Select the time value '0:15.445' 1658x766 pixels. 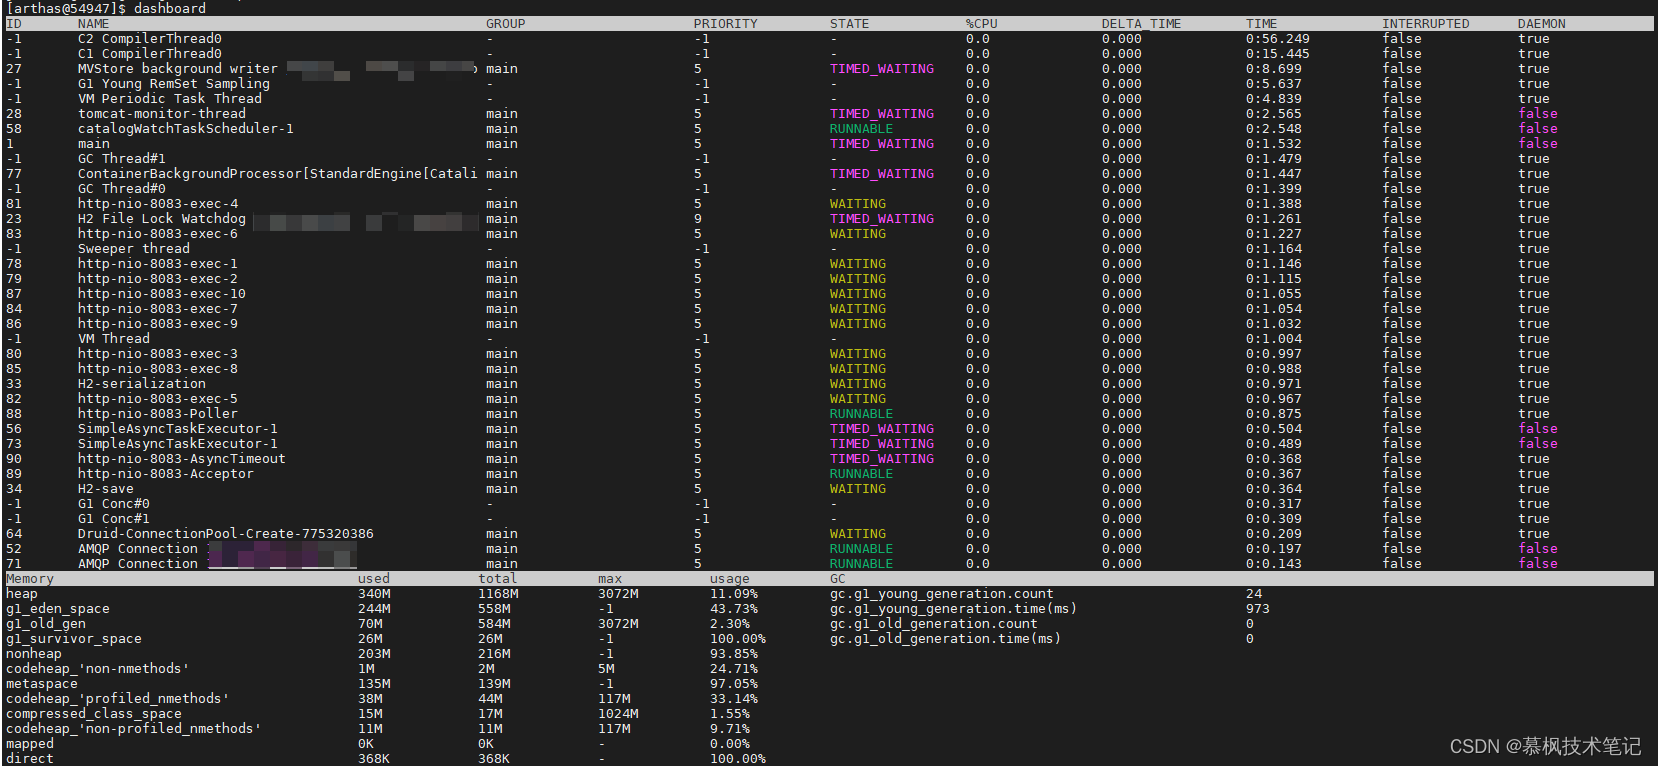pos(1278,54)
